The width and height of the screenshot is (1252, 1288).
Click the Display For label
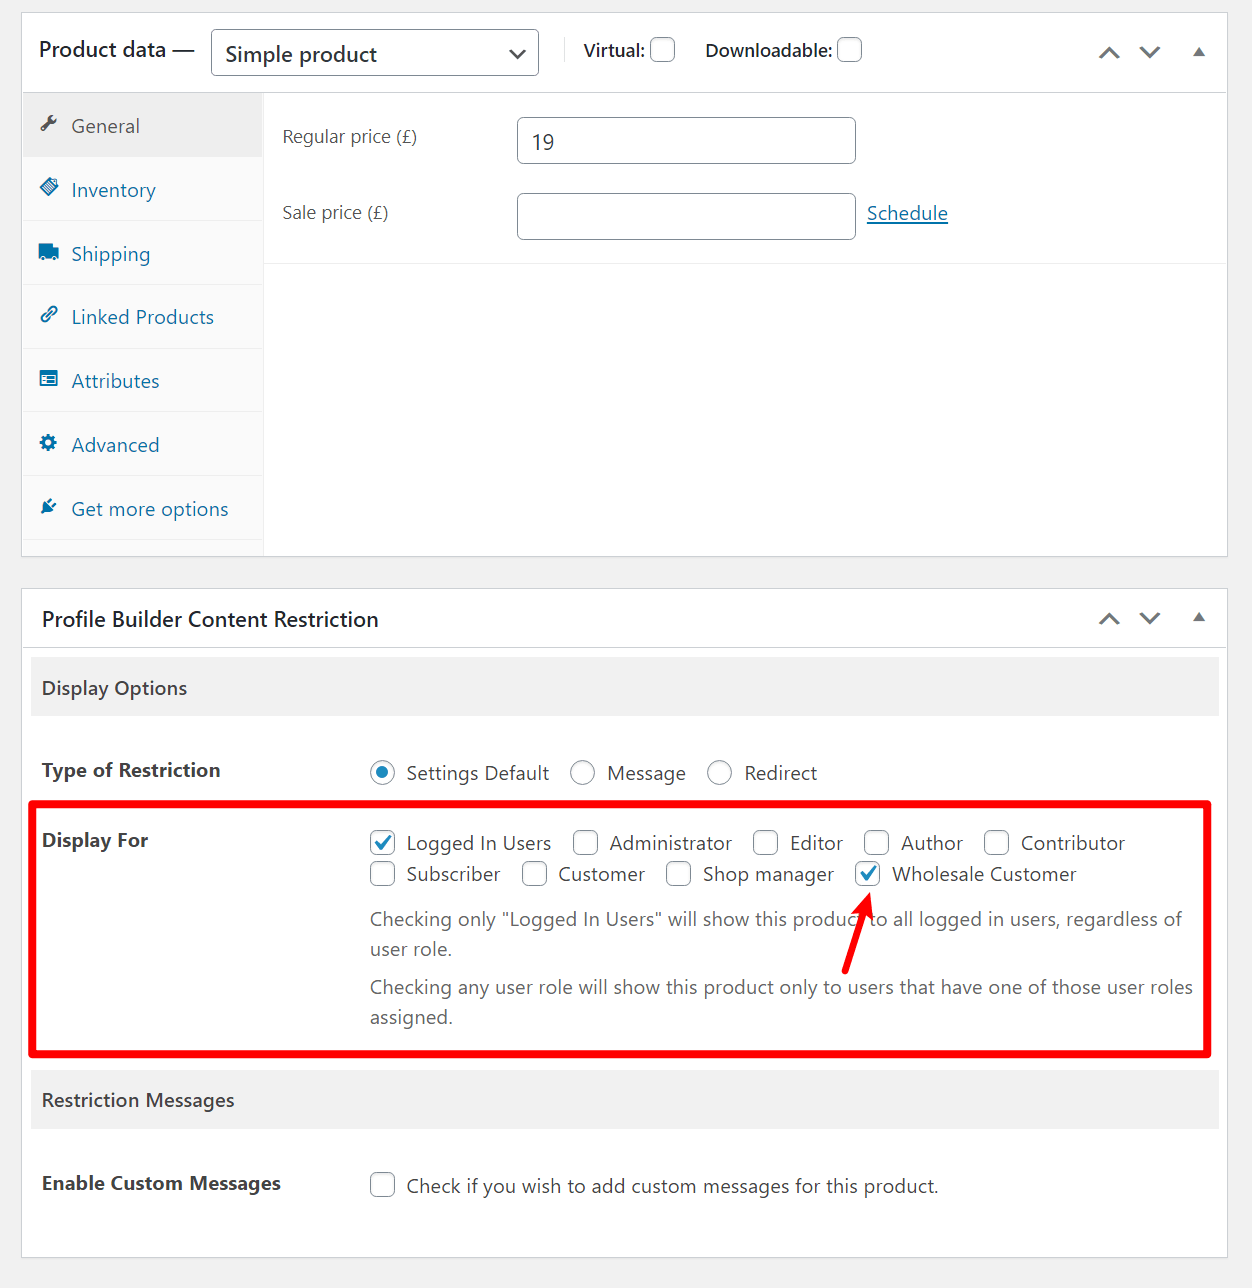(x=95, y=840)
